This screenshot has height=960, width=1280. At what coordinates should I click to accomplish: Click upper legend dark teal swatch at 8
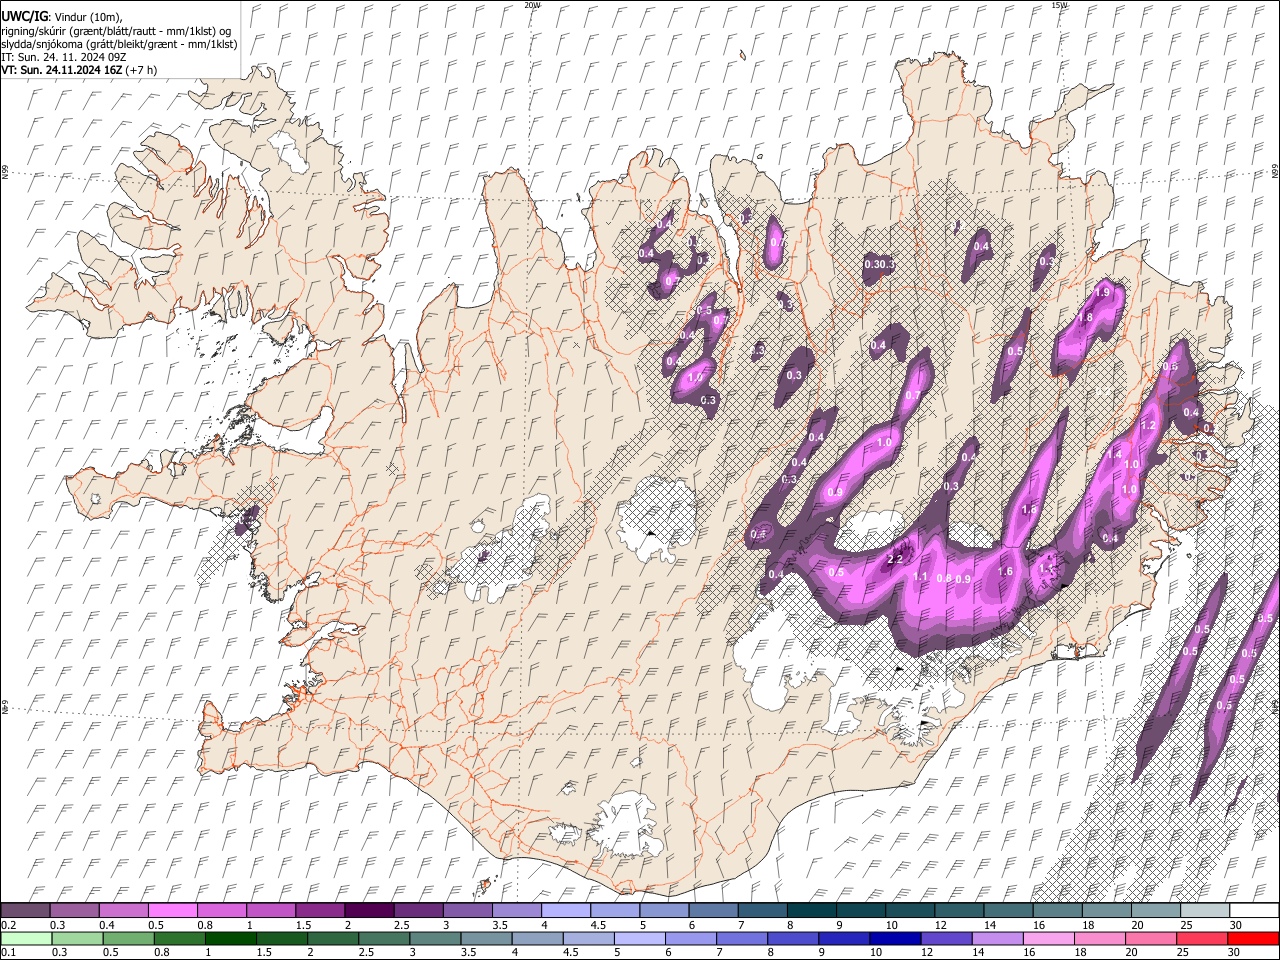(x=811, y=910)
